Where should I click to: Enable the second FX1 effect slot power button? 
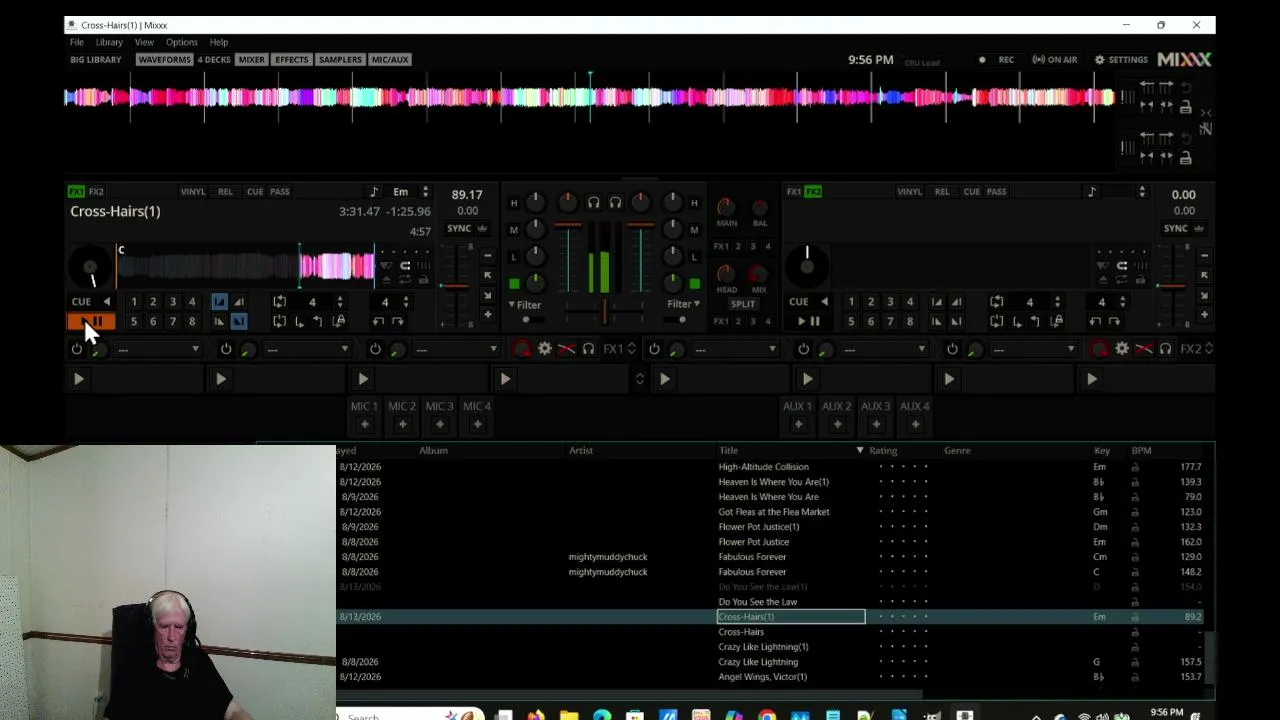226,349
